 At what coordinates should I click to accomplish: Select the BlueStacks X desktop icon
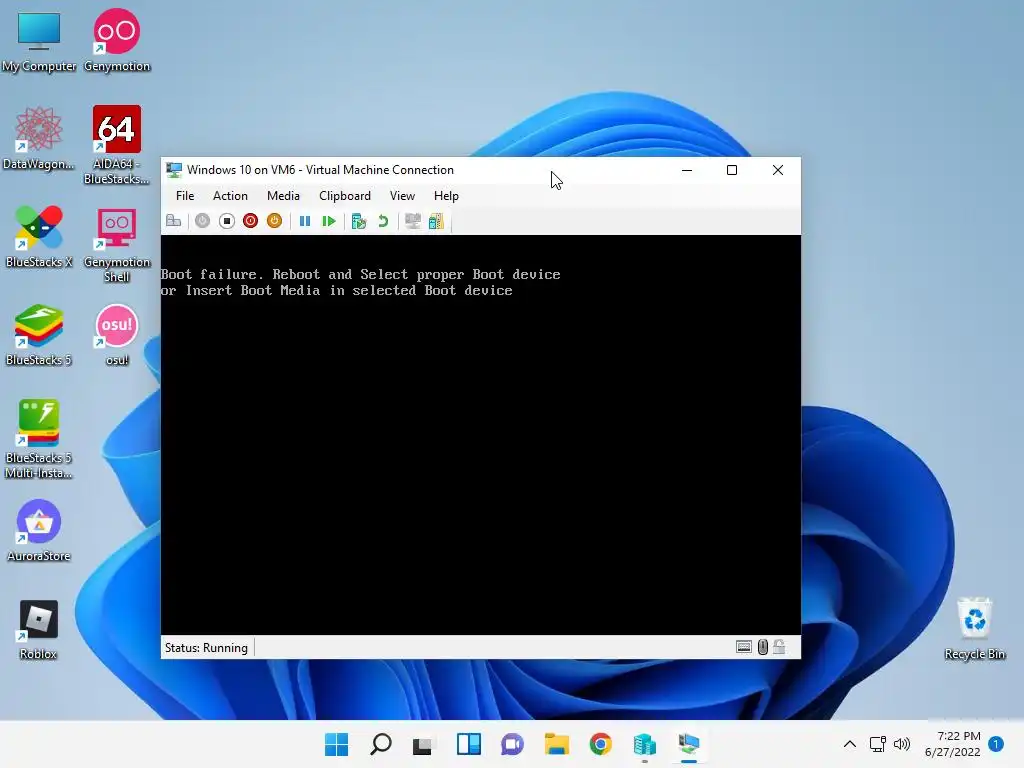39,237
